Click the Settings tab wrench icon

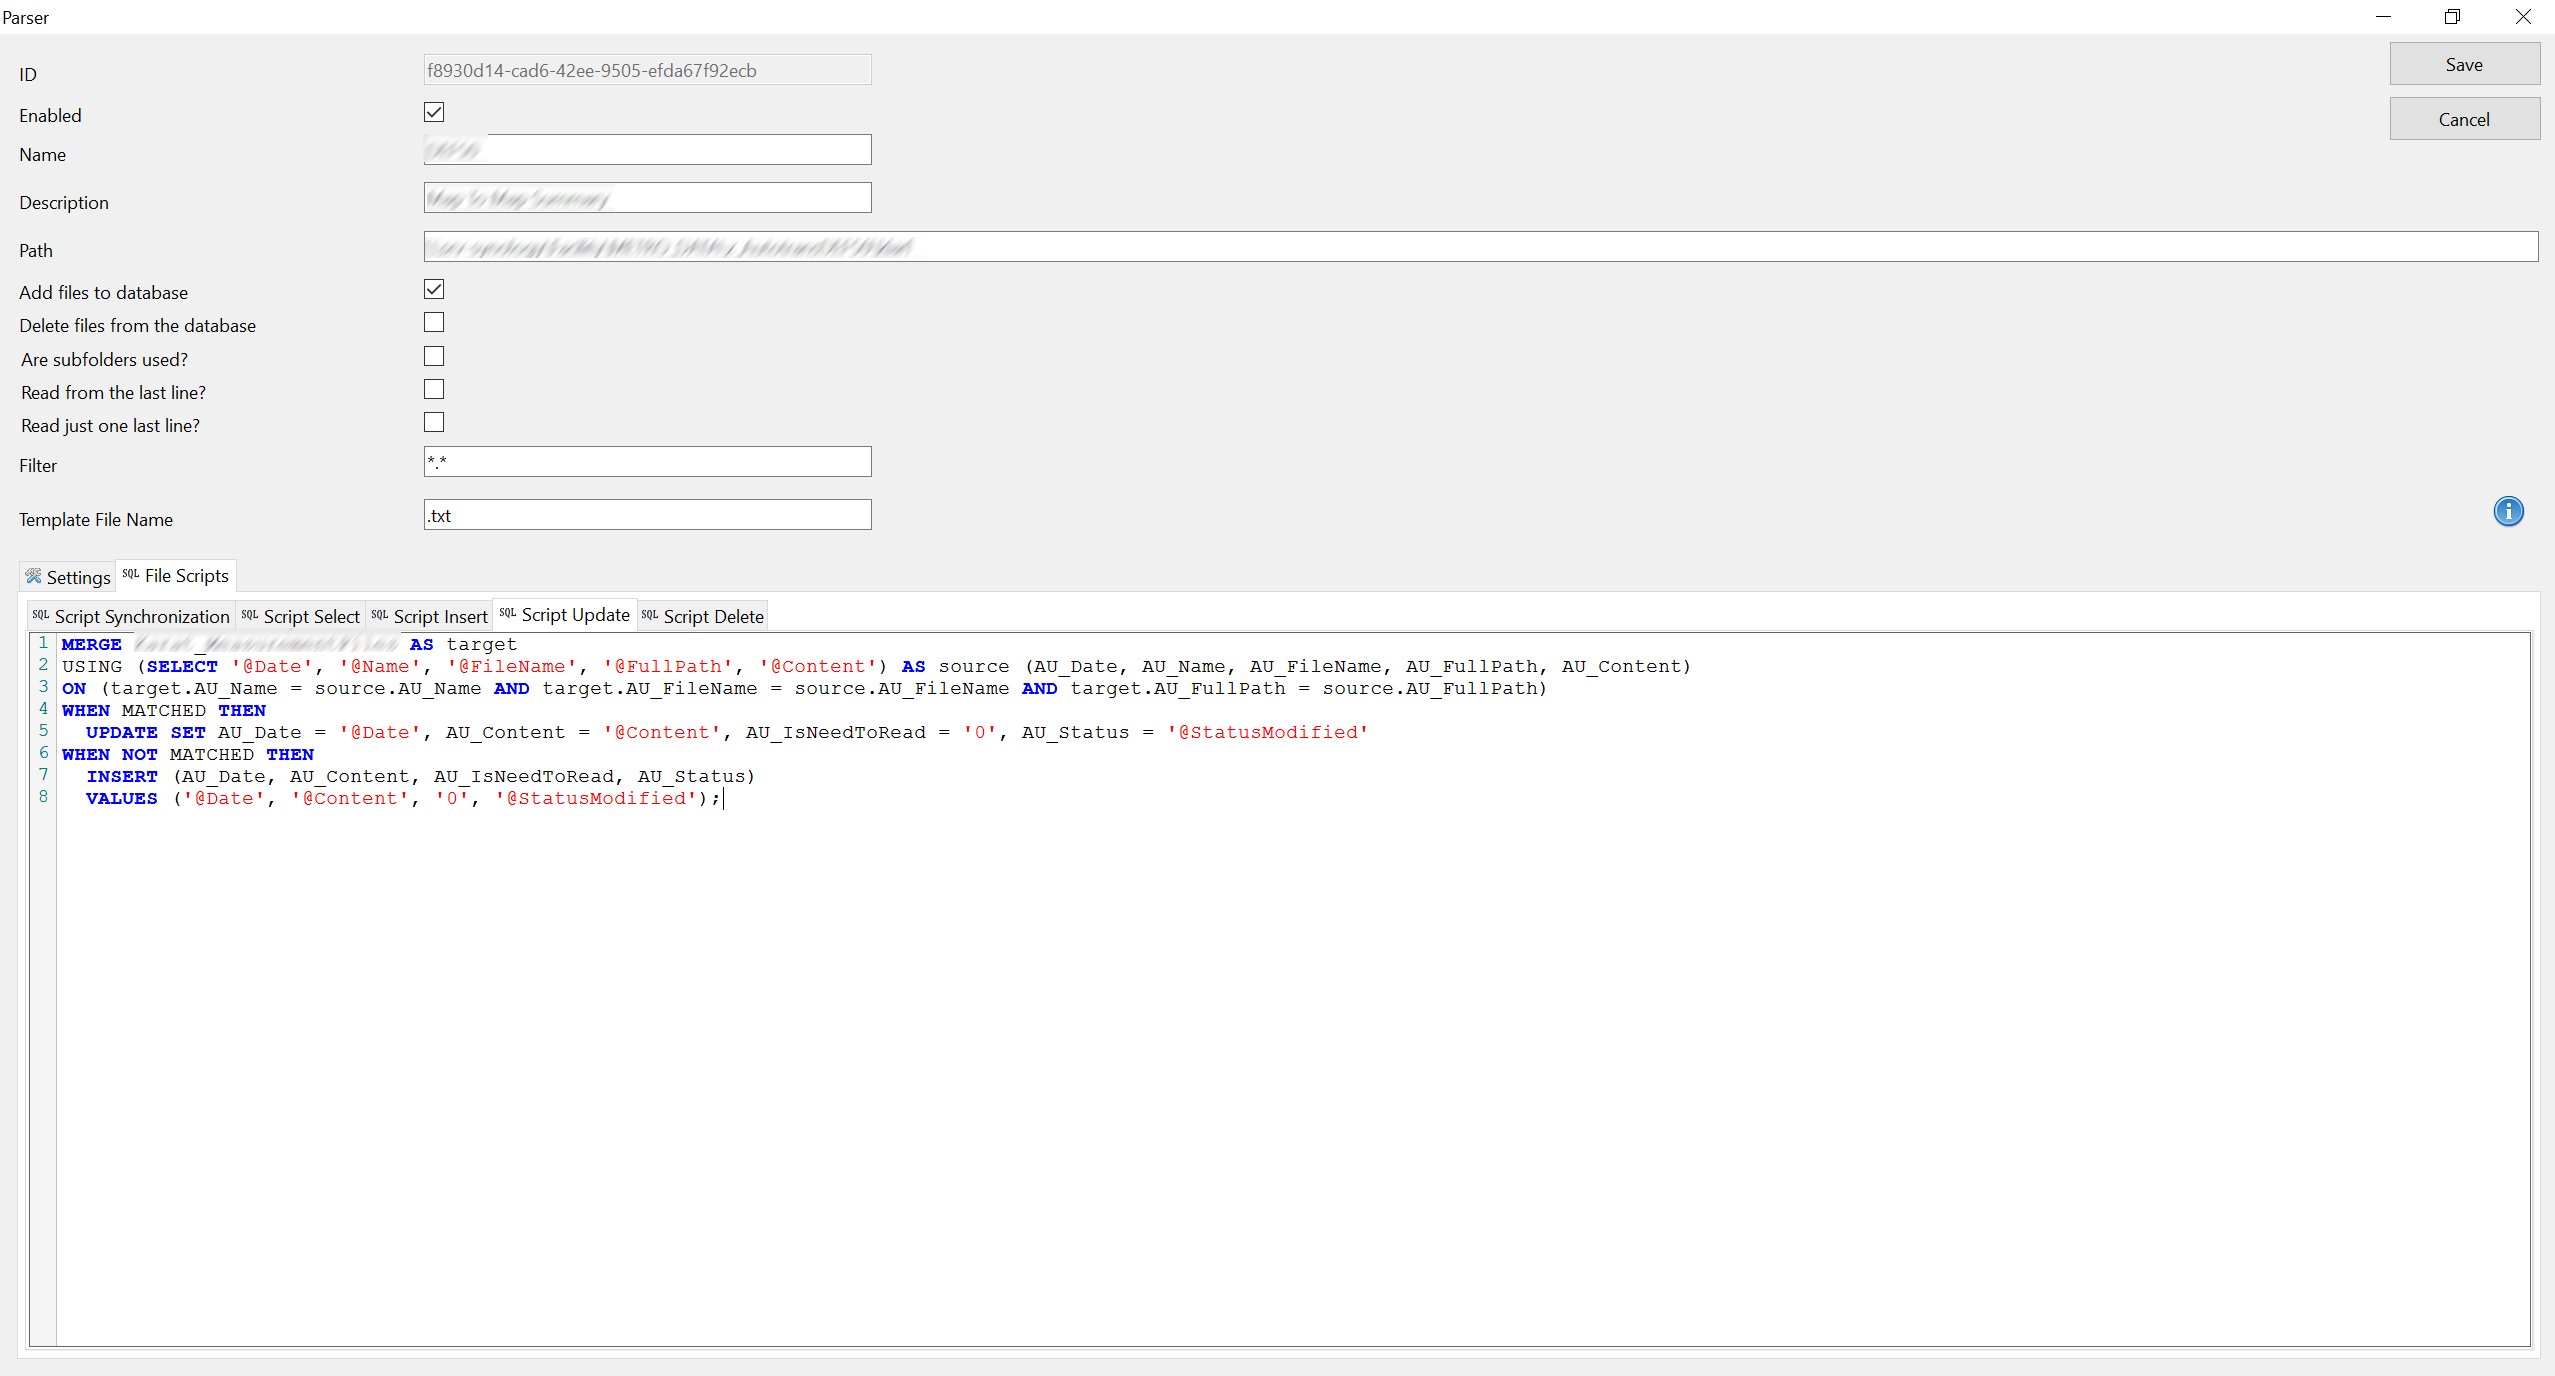(33, 576)
